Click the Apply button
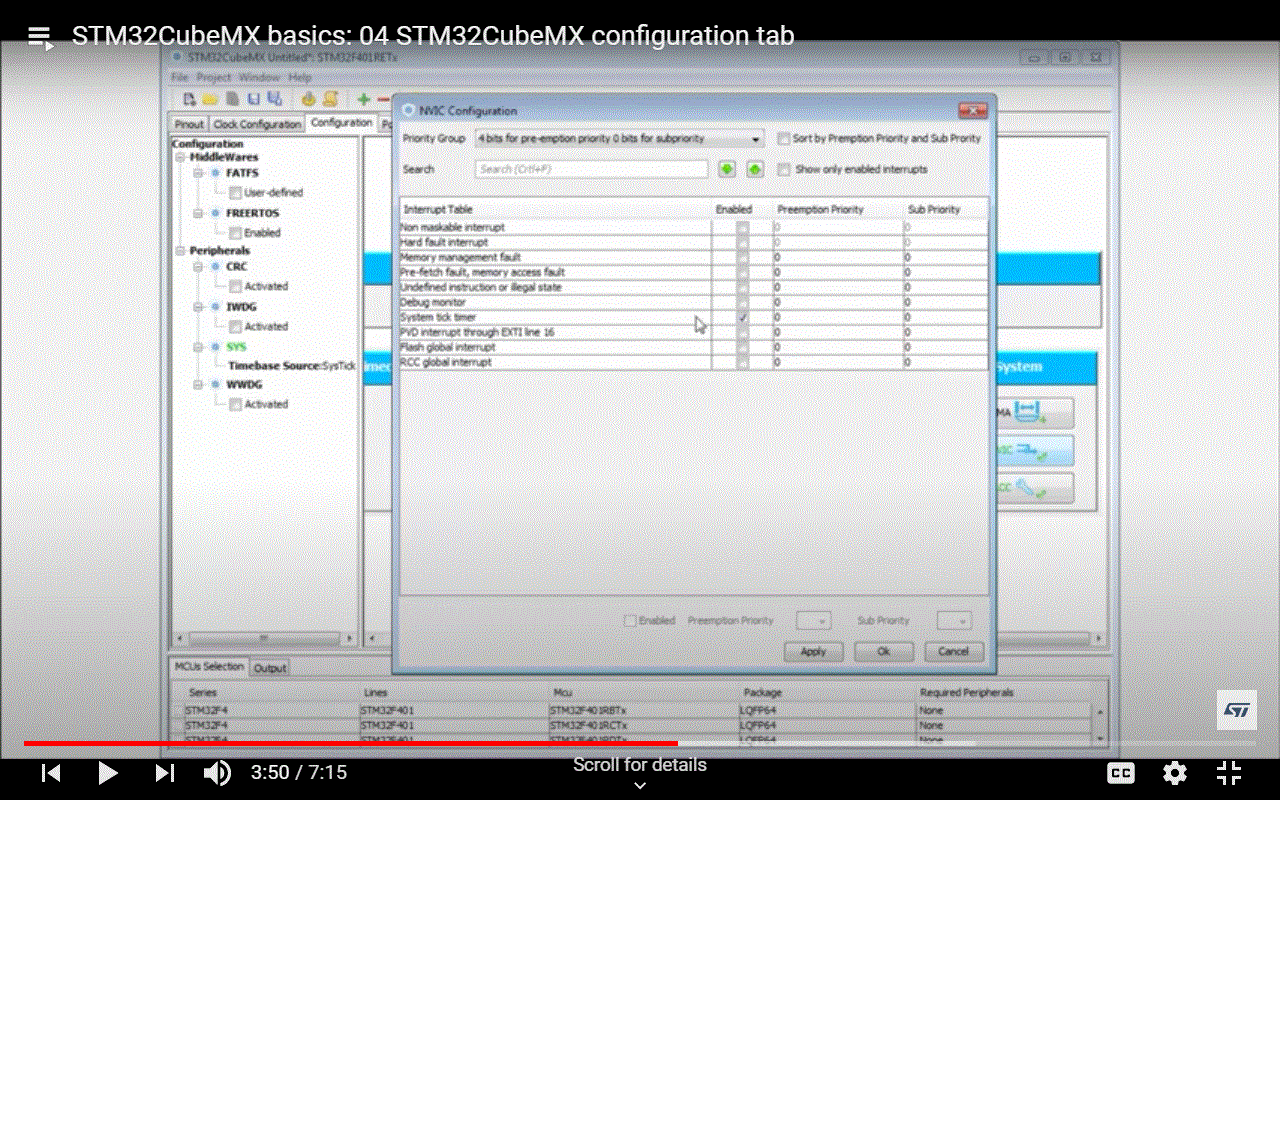This screenshot has width=1280, height=1124. pyautogui.click(x=813, y=651)
